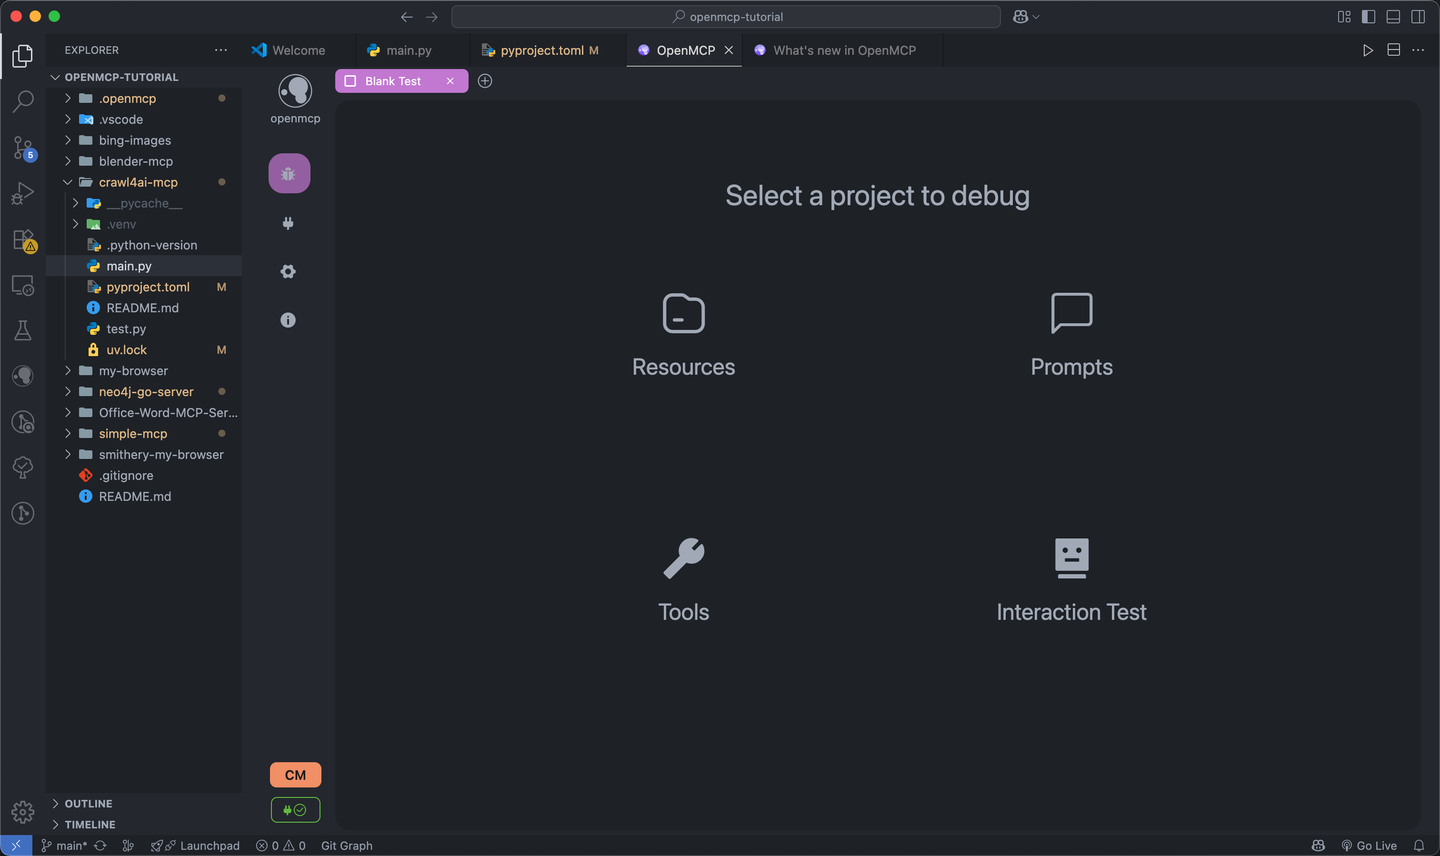Click main* branch in status bar
The height and width of the screenshot is (856, 1440).
[x=64, y=846]
